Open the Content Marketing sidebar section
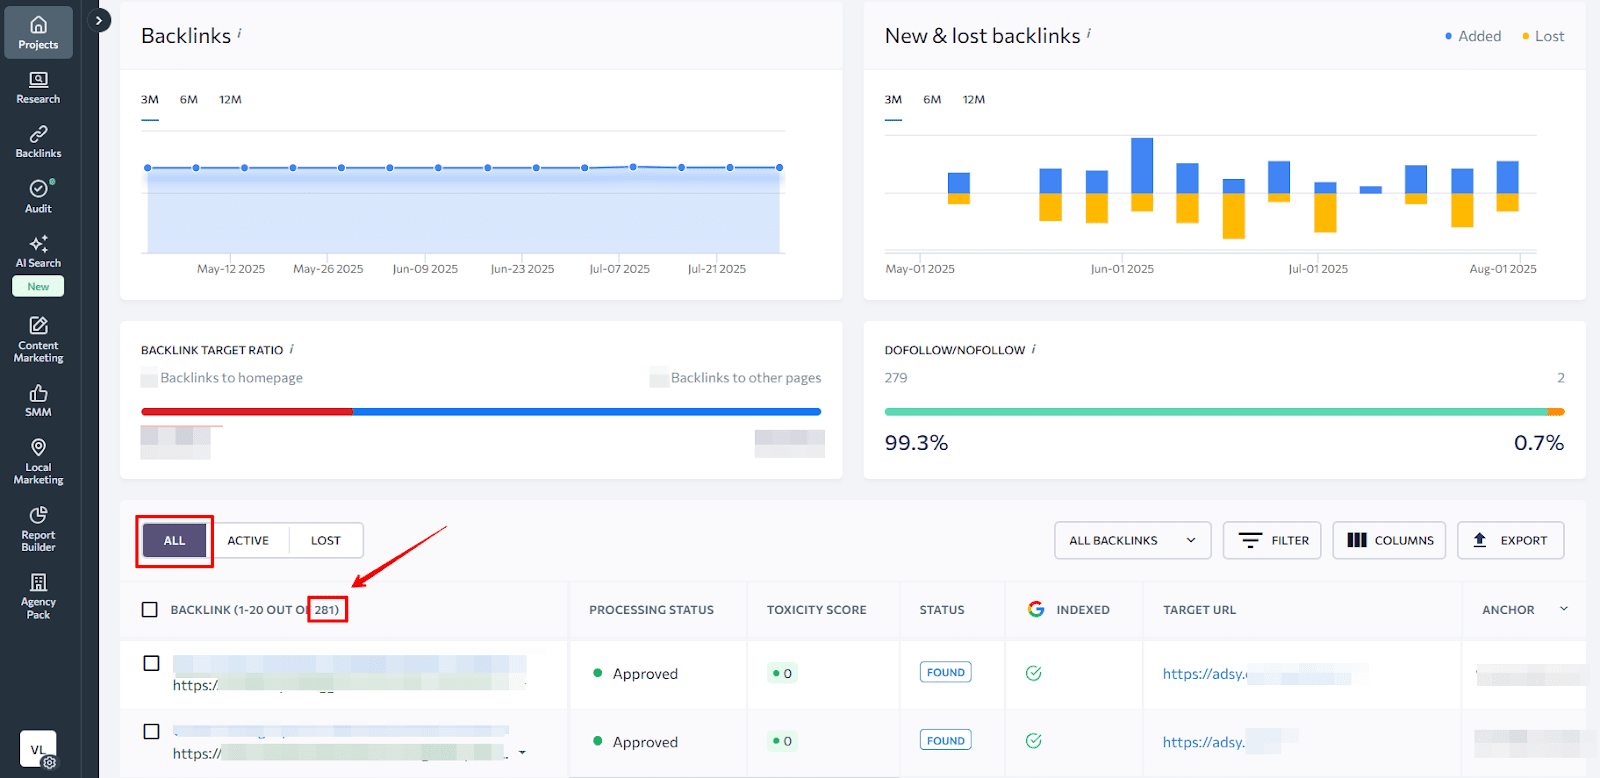1600x778 pixels. pyautogui.click(x=38, y=339)
